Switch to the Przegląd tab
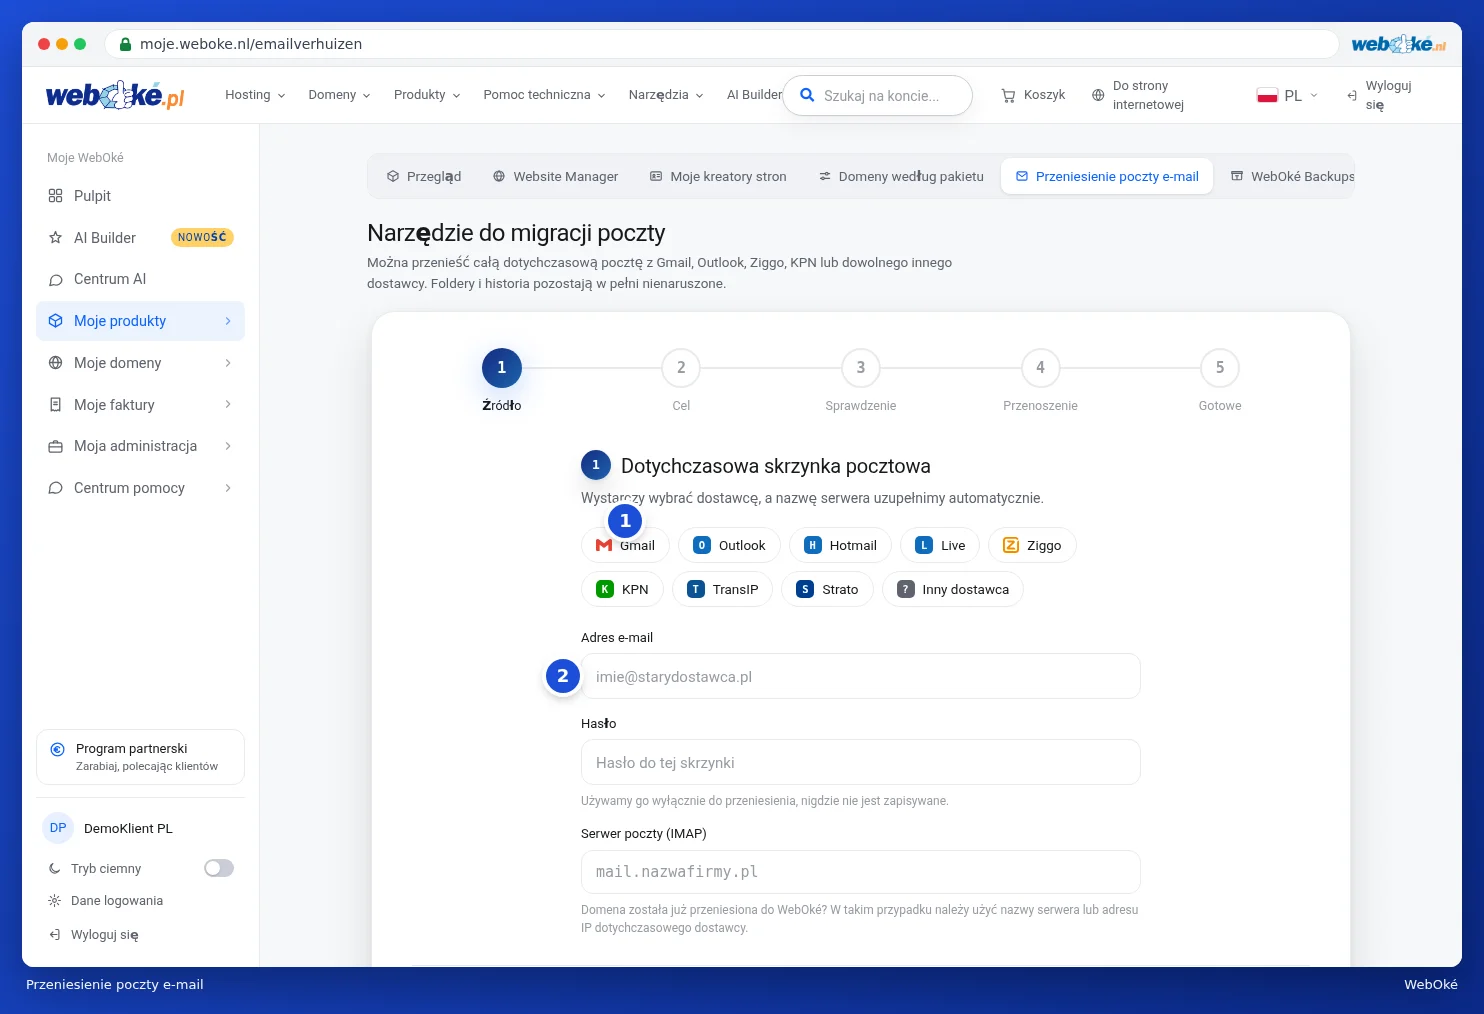The width and height of the screenshot is (1484, 1014). tap(424, 176)
